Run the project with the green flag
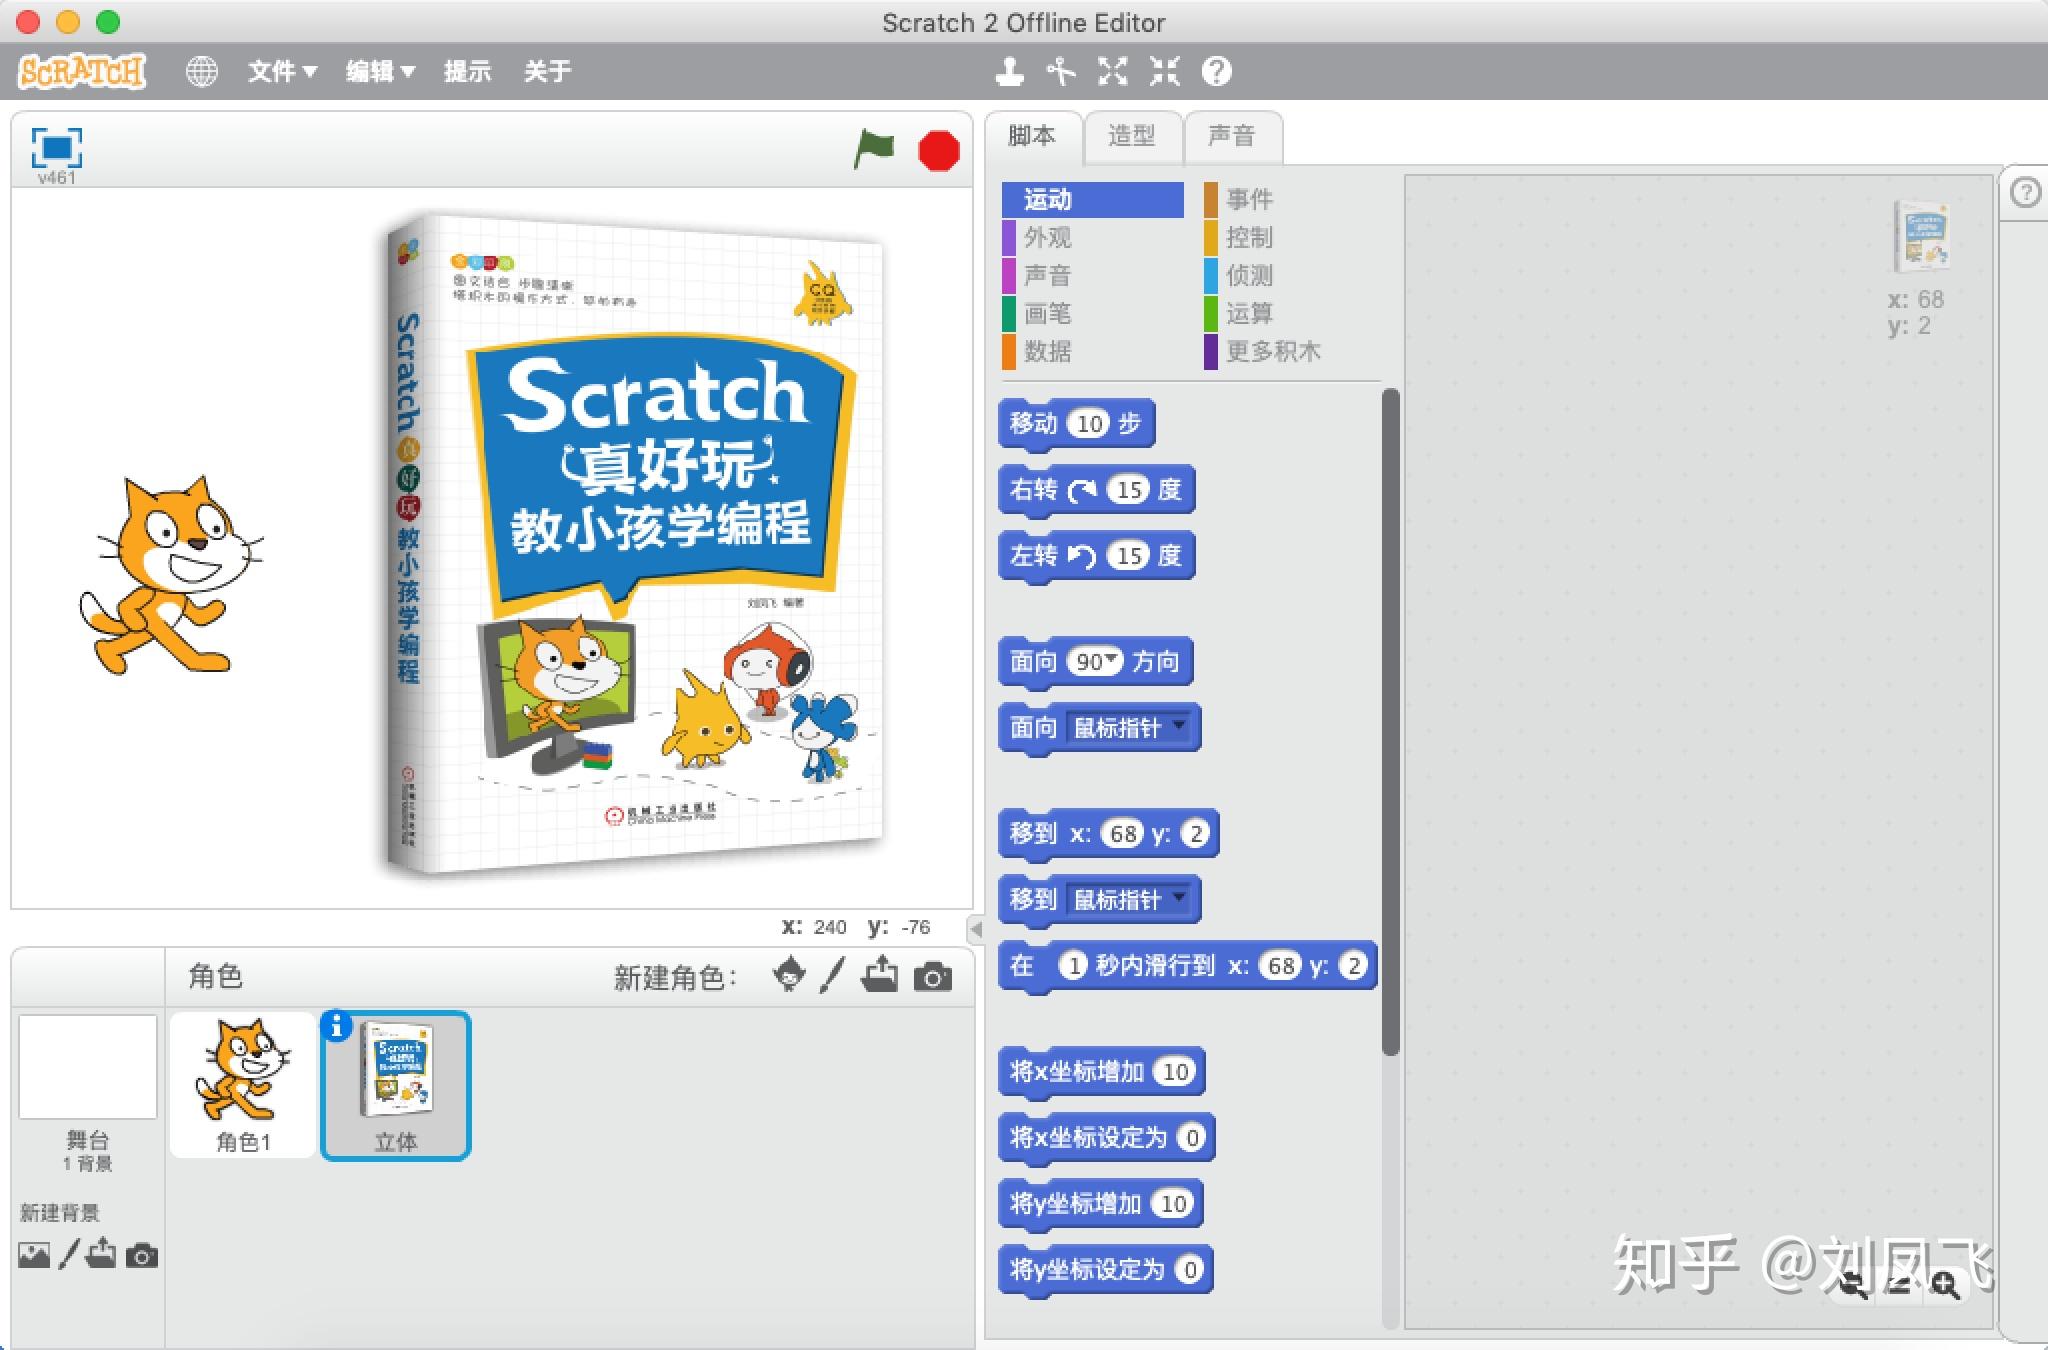 tap(873, 151)
